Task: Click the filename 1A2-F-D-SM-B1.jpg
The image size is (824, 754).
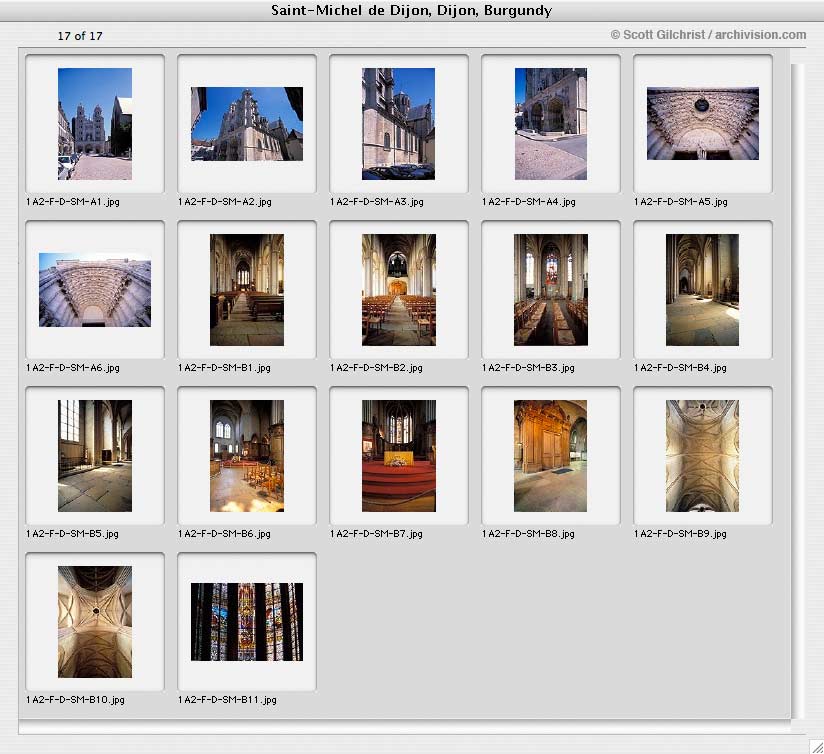Action: [x=224, y=368]
